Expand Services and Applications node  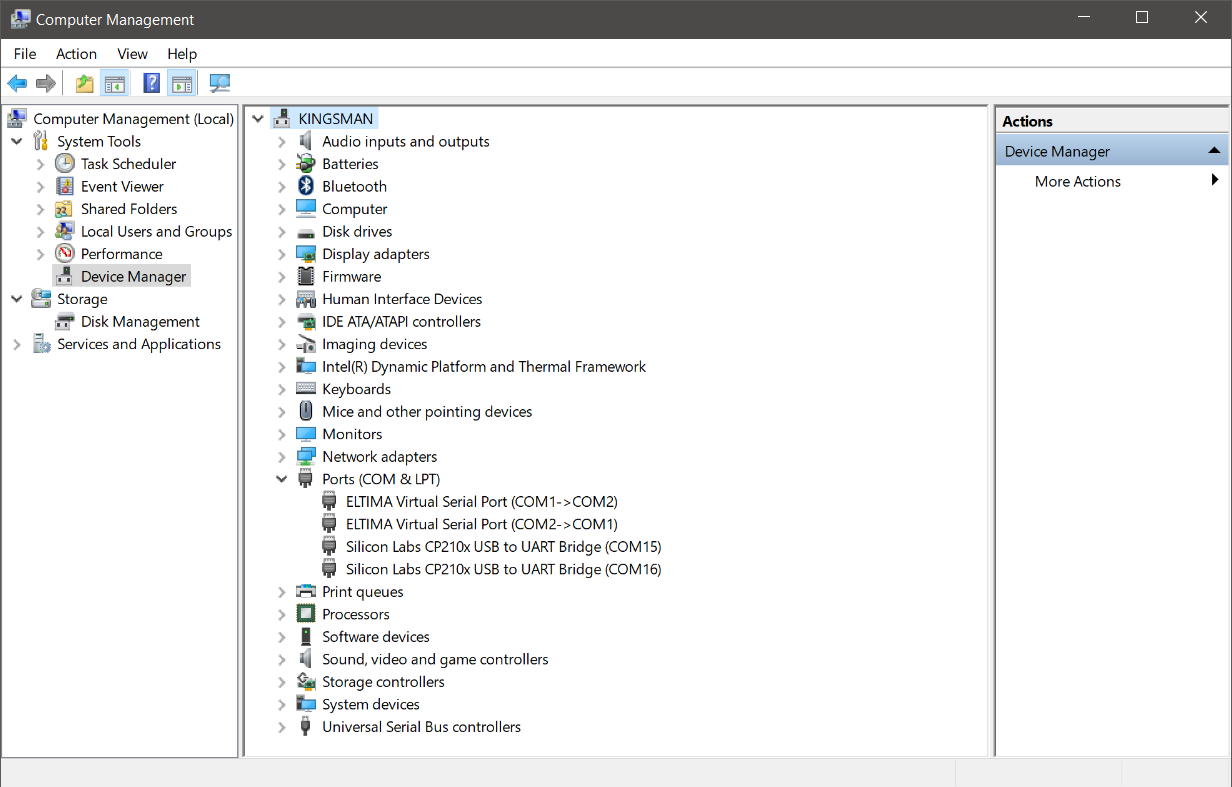coord(17,344)
